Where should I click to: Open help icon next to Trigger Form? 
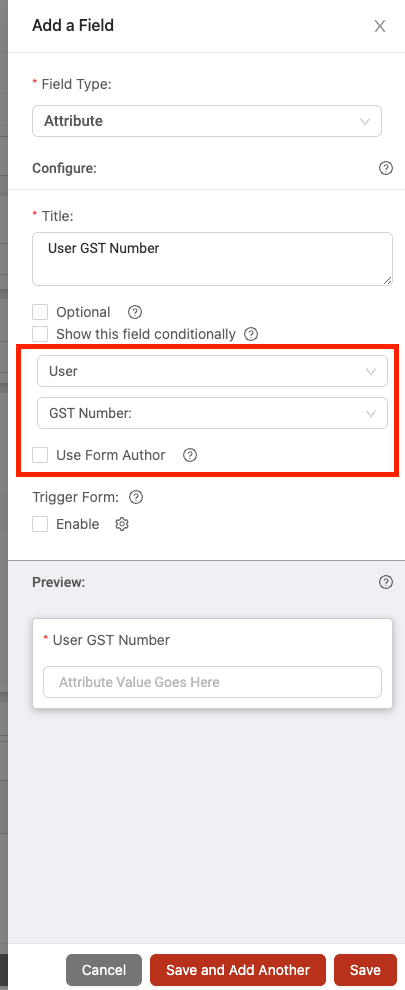pos(136,497)
